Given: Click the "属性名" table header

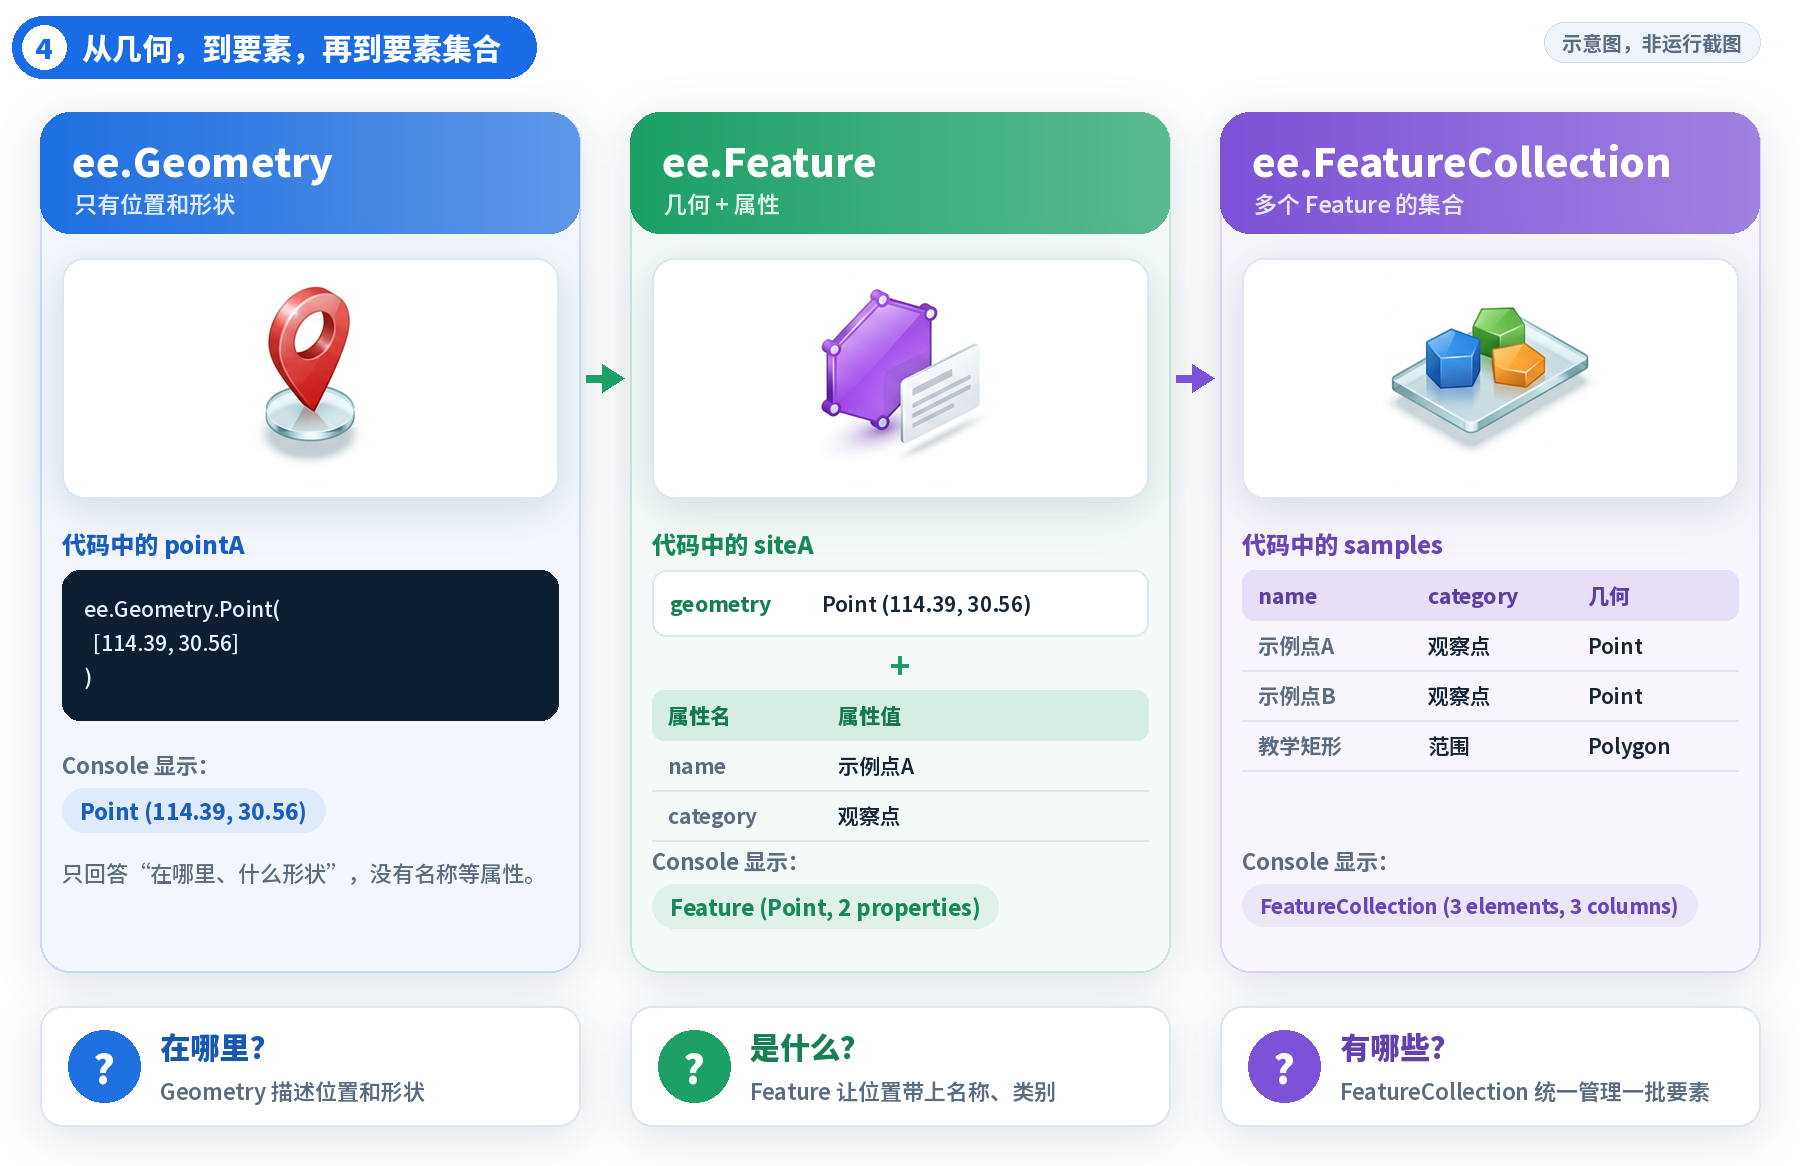Looking at the screenshot, I should (698, 716).
